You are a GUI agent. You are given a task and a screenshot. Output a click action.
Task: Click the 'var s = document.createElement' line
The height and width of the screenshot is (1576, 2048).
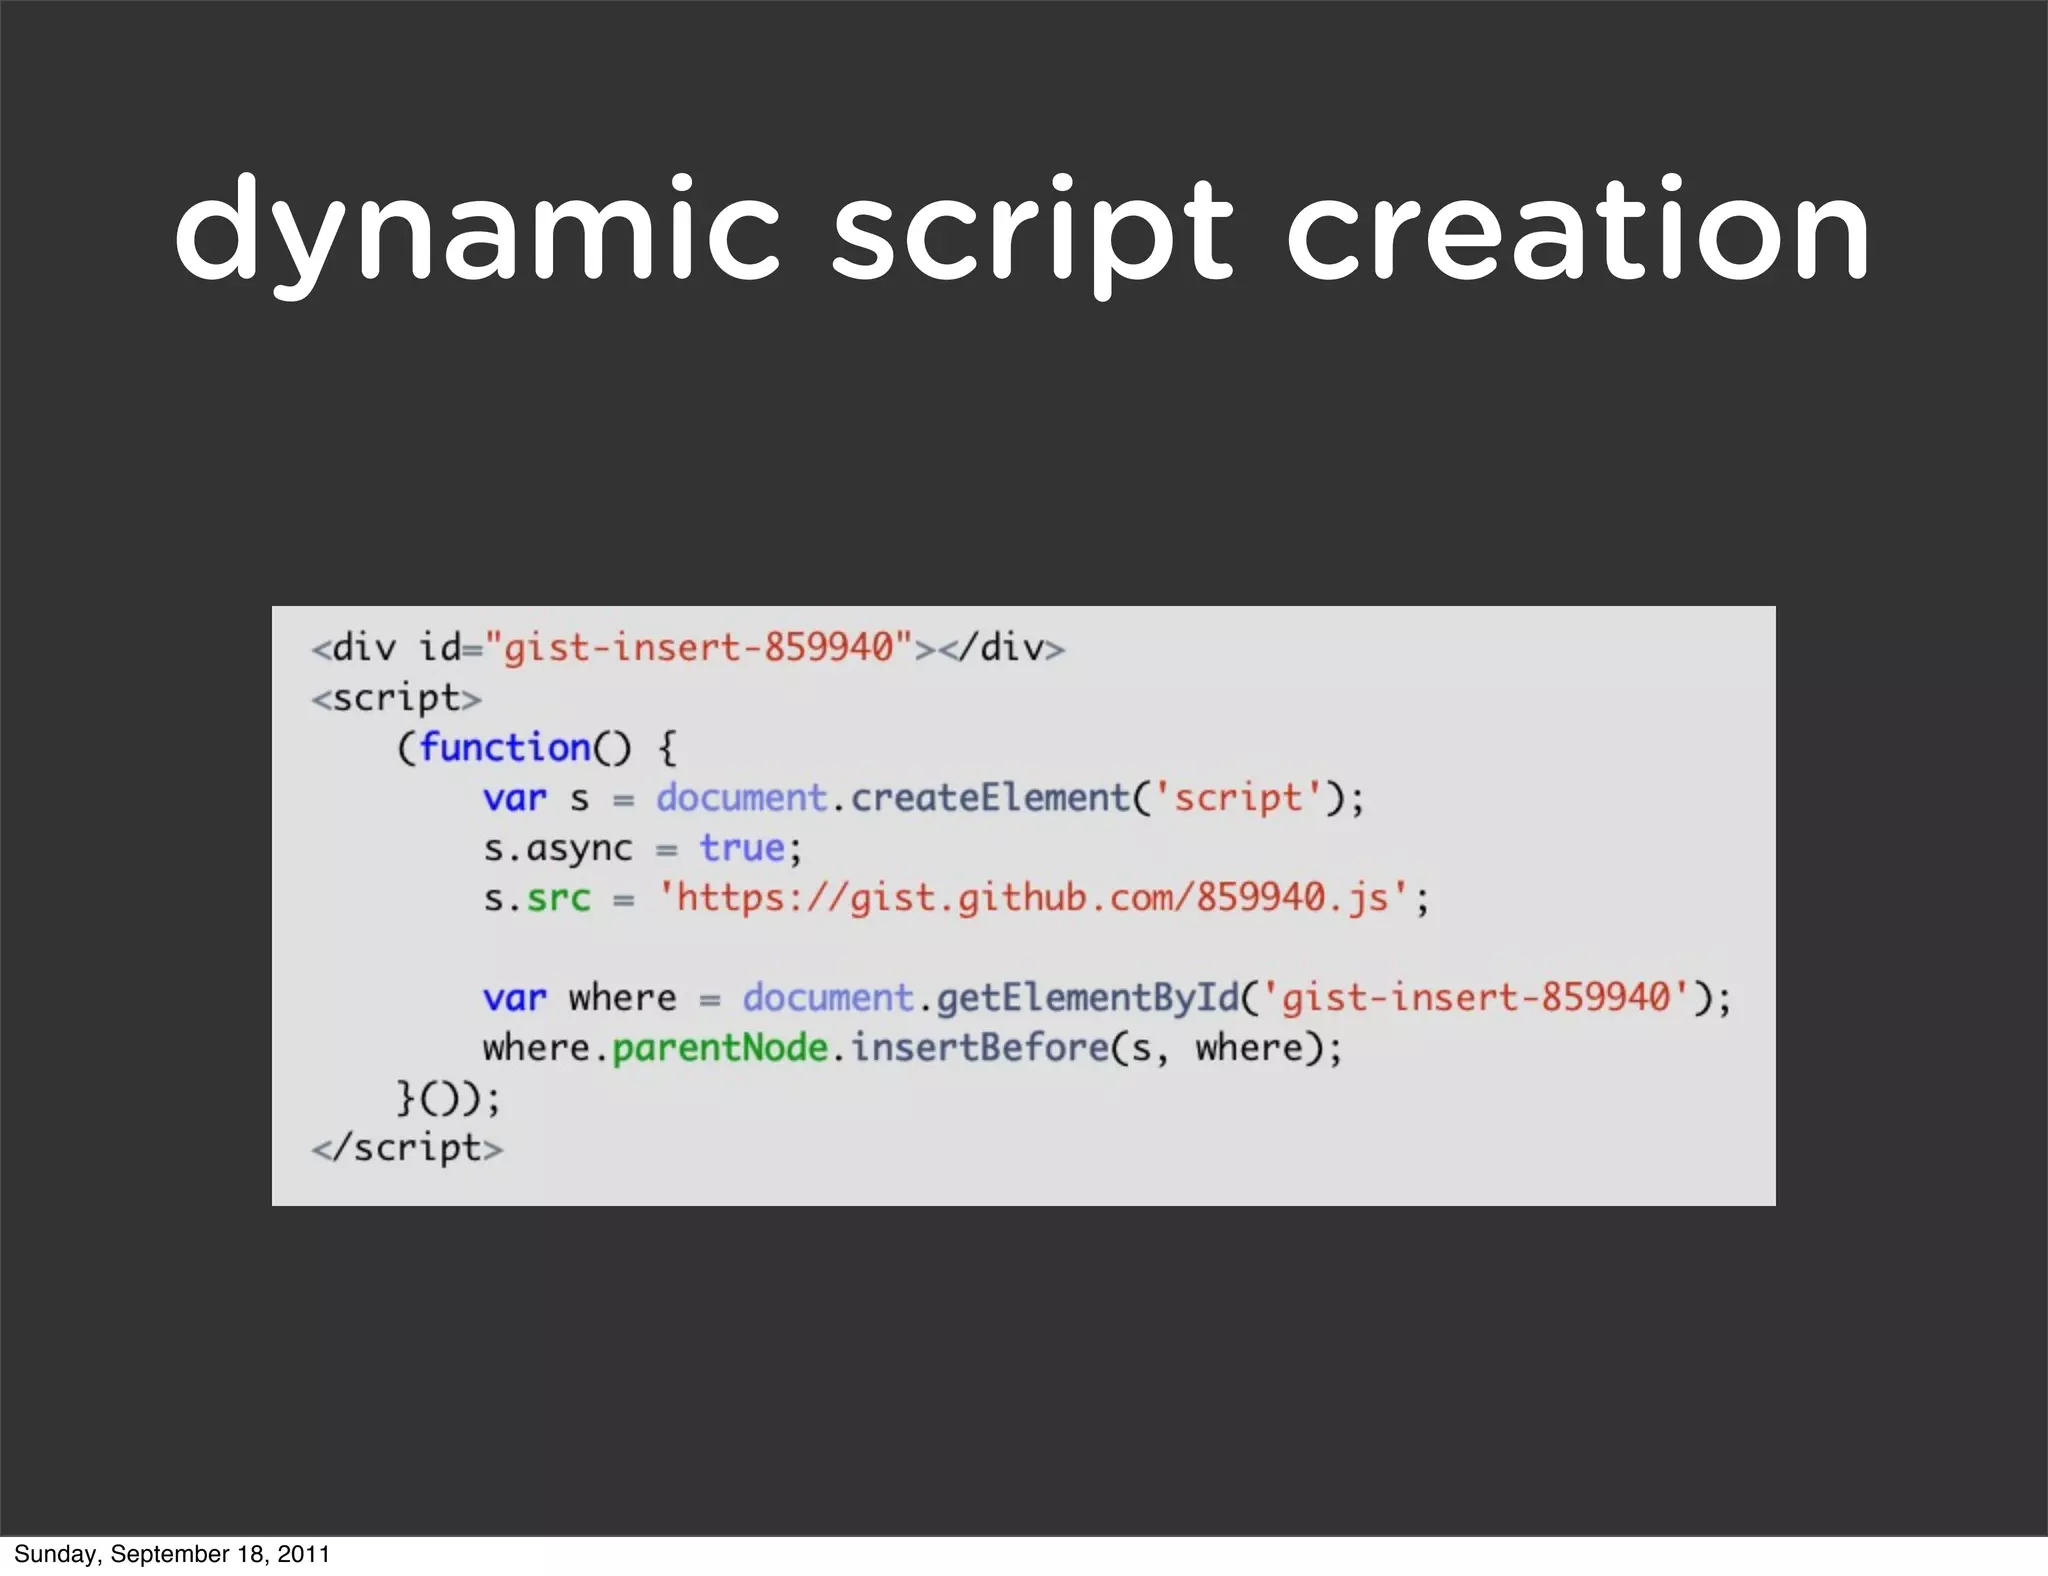tap(924, 798)
